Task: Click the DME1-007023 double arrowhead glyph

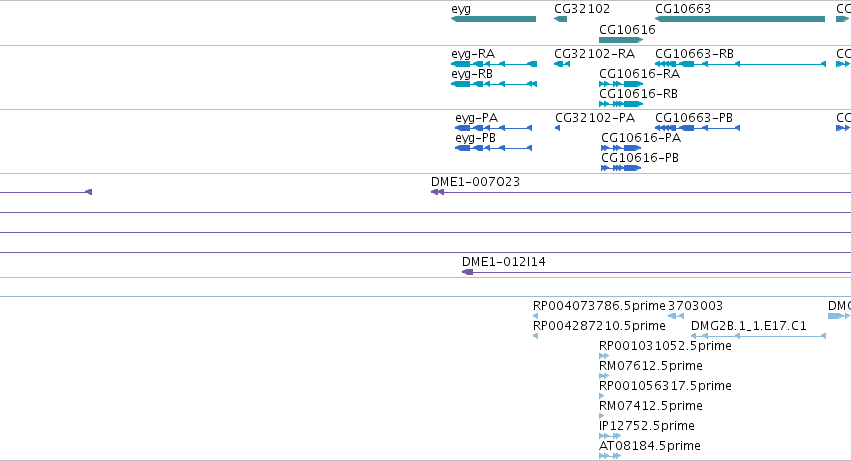Action: click(x=437, y=192)
